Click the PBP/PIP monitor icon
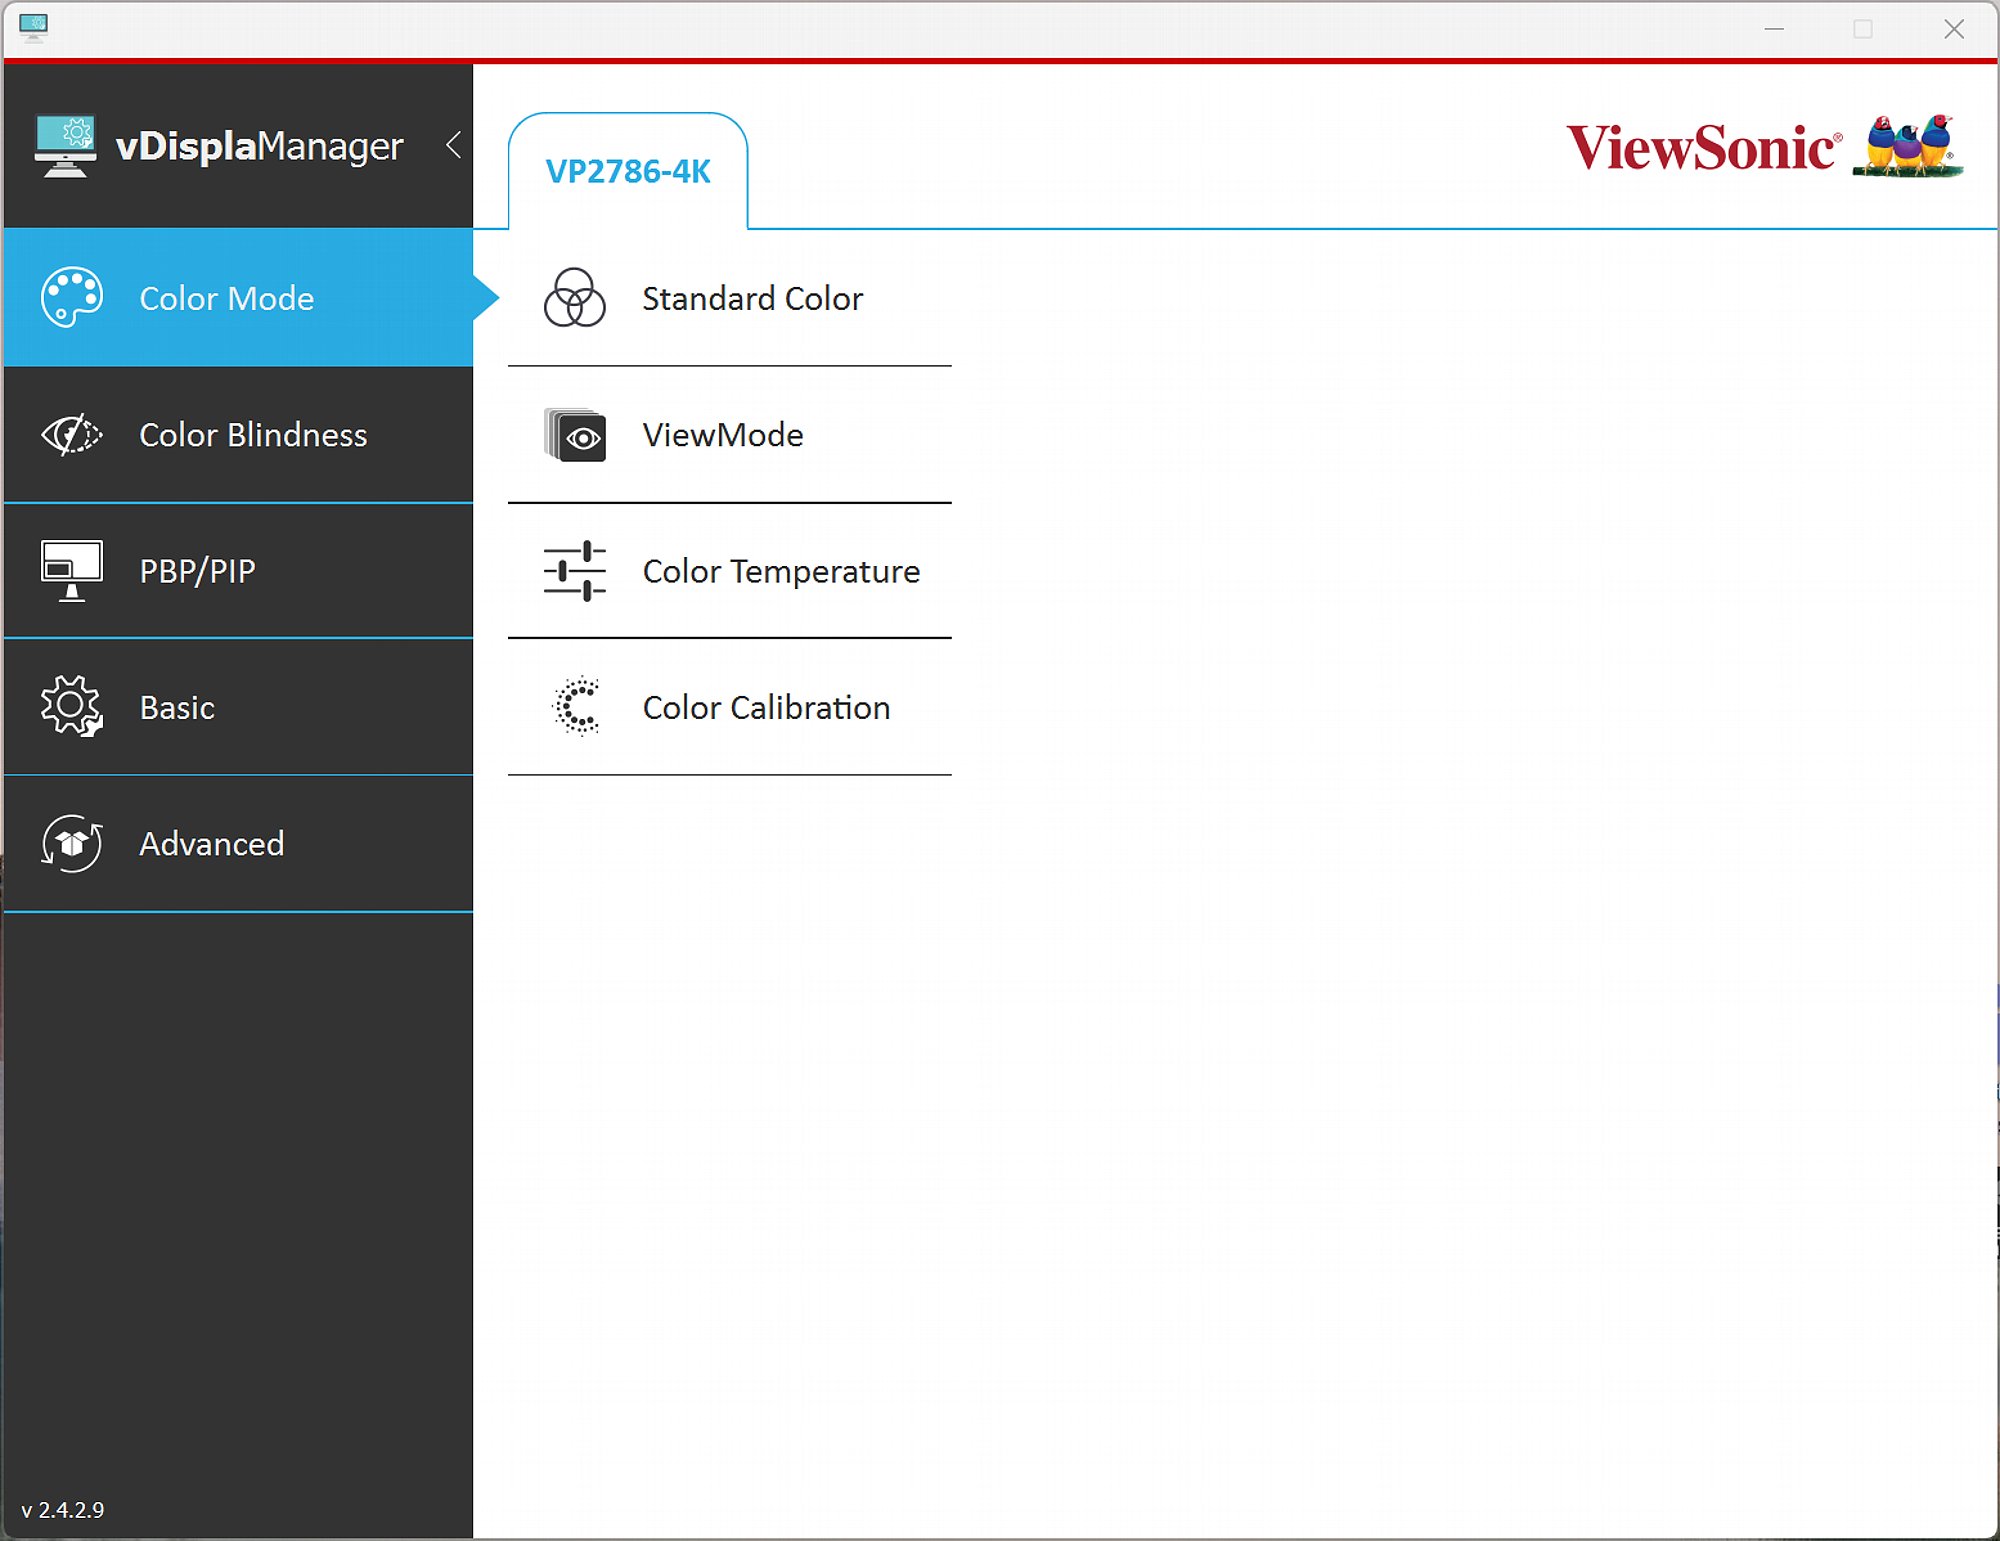Viewport: 2000px width, 1541px height. click(71, 571)
